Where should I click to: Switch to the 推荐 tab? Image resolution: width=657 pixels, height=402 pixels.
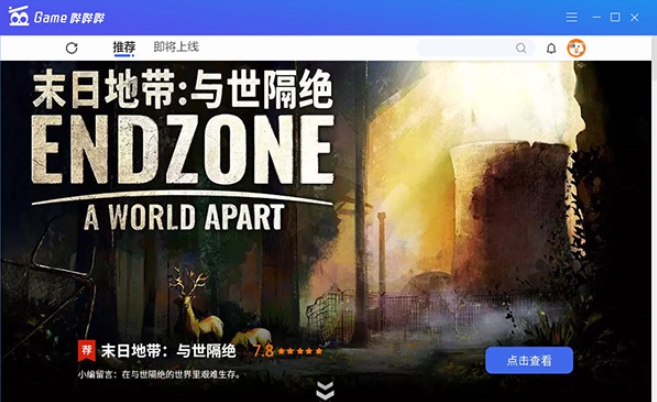[124, 47]
